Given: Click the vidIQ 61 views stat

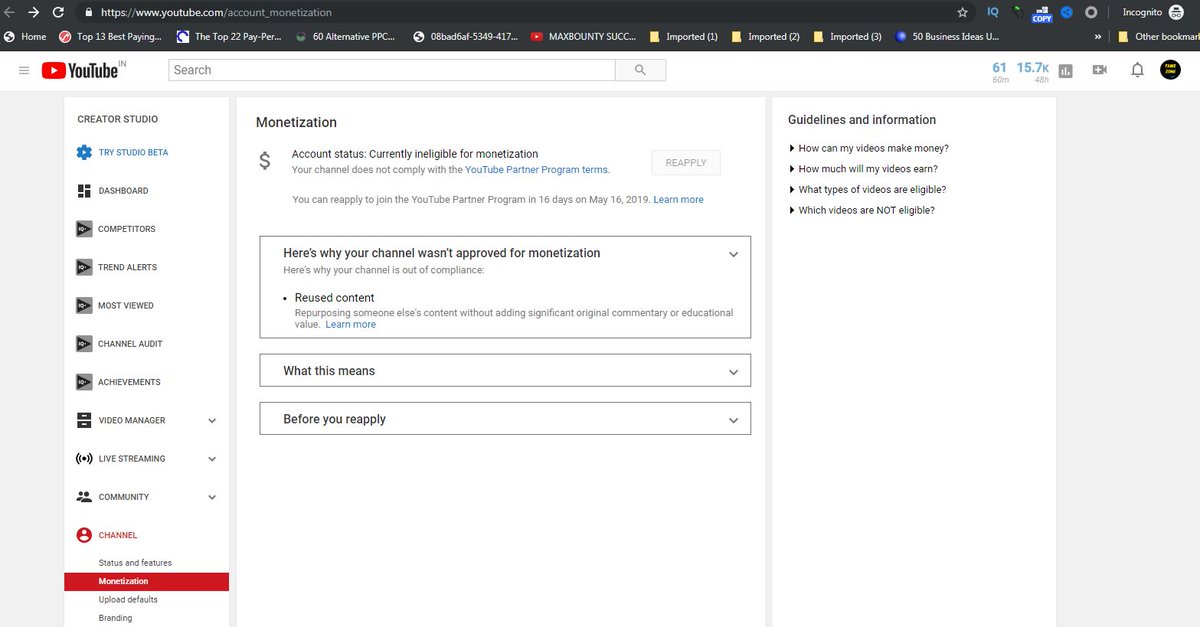Looking at the screenshot, I should 1000,72.
